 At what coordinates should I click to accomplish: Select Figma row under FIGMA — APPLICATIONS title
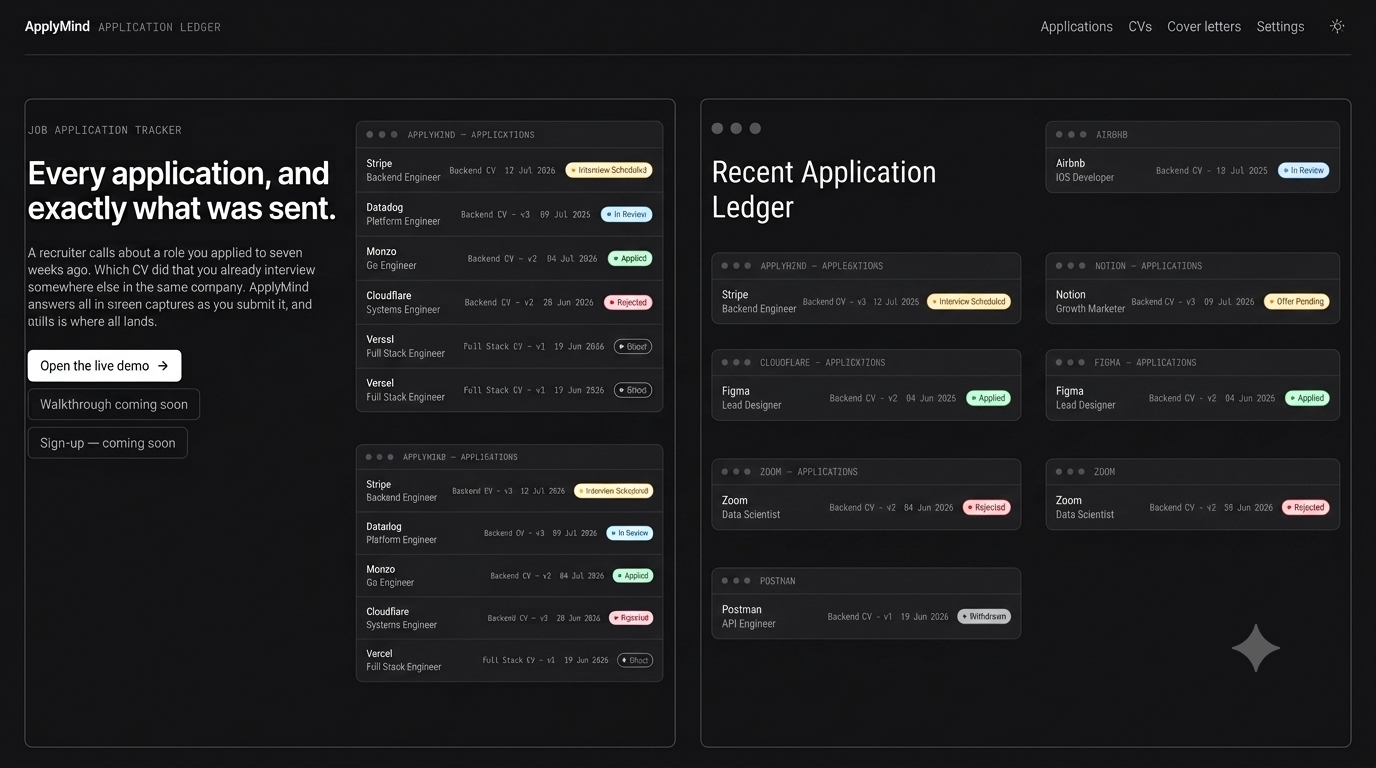(x=1192, y=398)
